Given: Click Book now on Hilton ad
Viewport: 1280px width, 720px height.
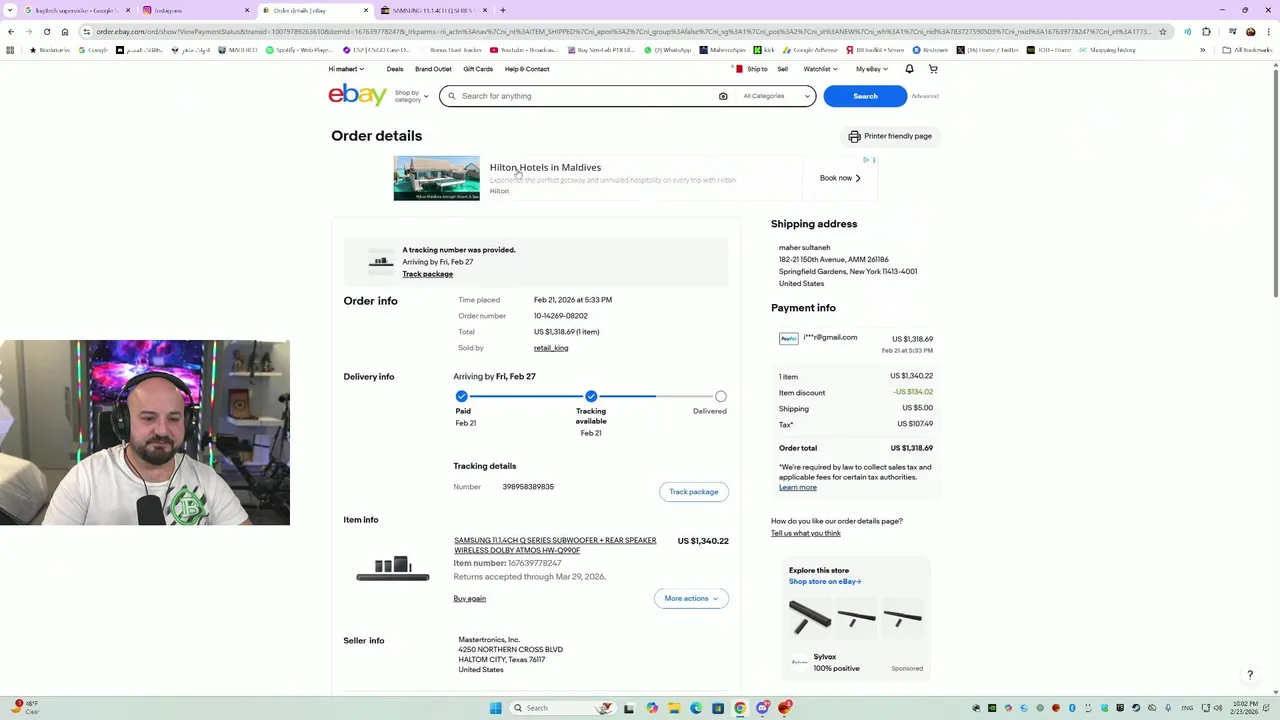Looking at the screenshot, I should (x=840, y=178).
